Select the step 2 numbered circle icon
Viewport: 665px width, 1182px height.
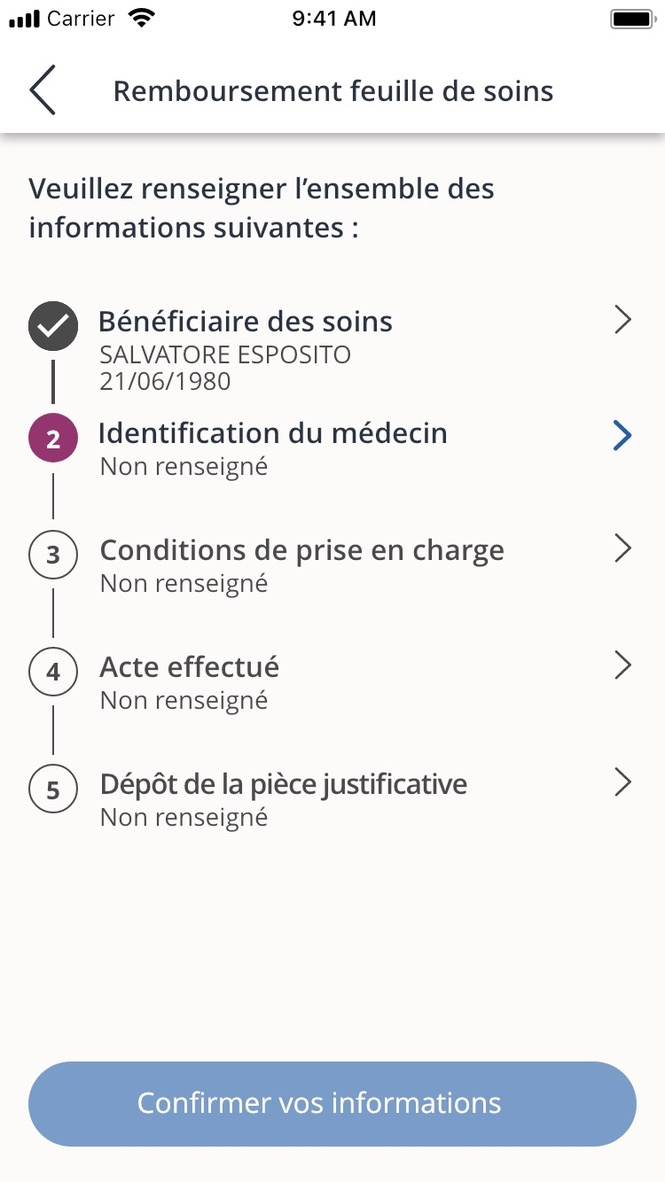(52, 438)
